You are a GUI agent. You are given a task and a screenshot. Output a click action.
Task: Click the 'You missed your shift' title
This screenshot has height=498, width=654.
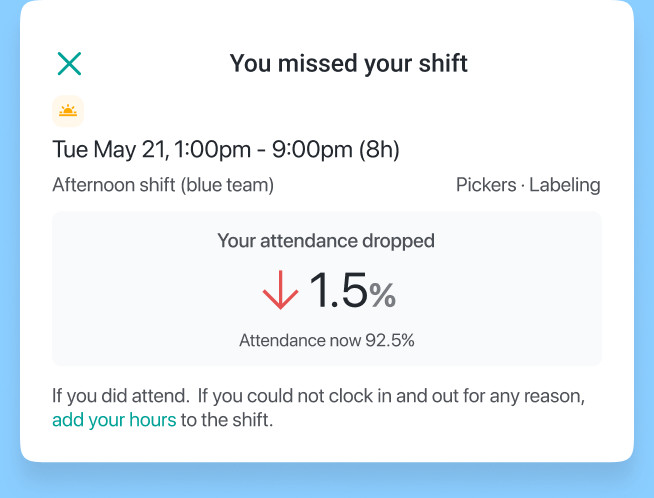click(349, 64)
